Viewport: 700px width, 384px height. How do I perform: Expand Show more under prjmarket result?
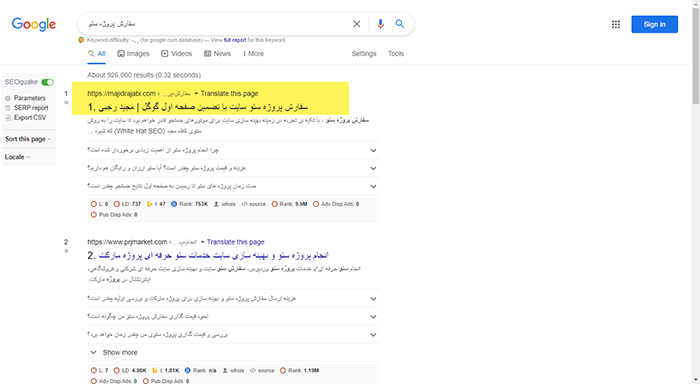[x=114, y=352]
